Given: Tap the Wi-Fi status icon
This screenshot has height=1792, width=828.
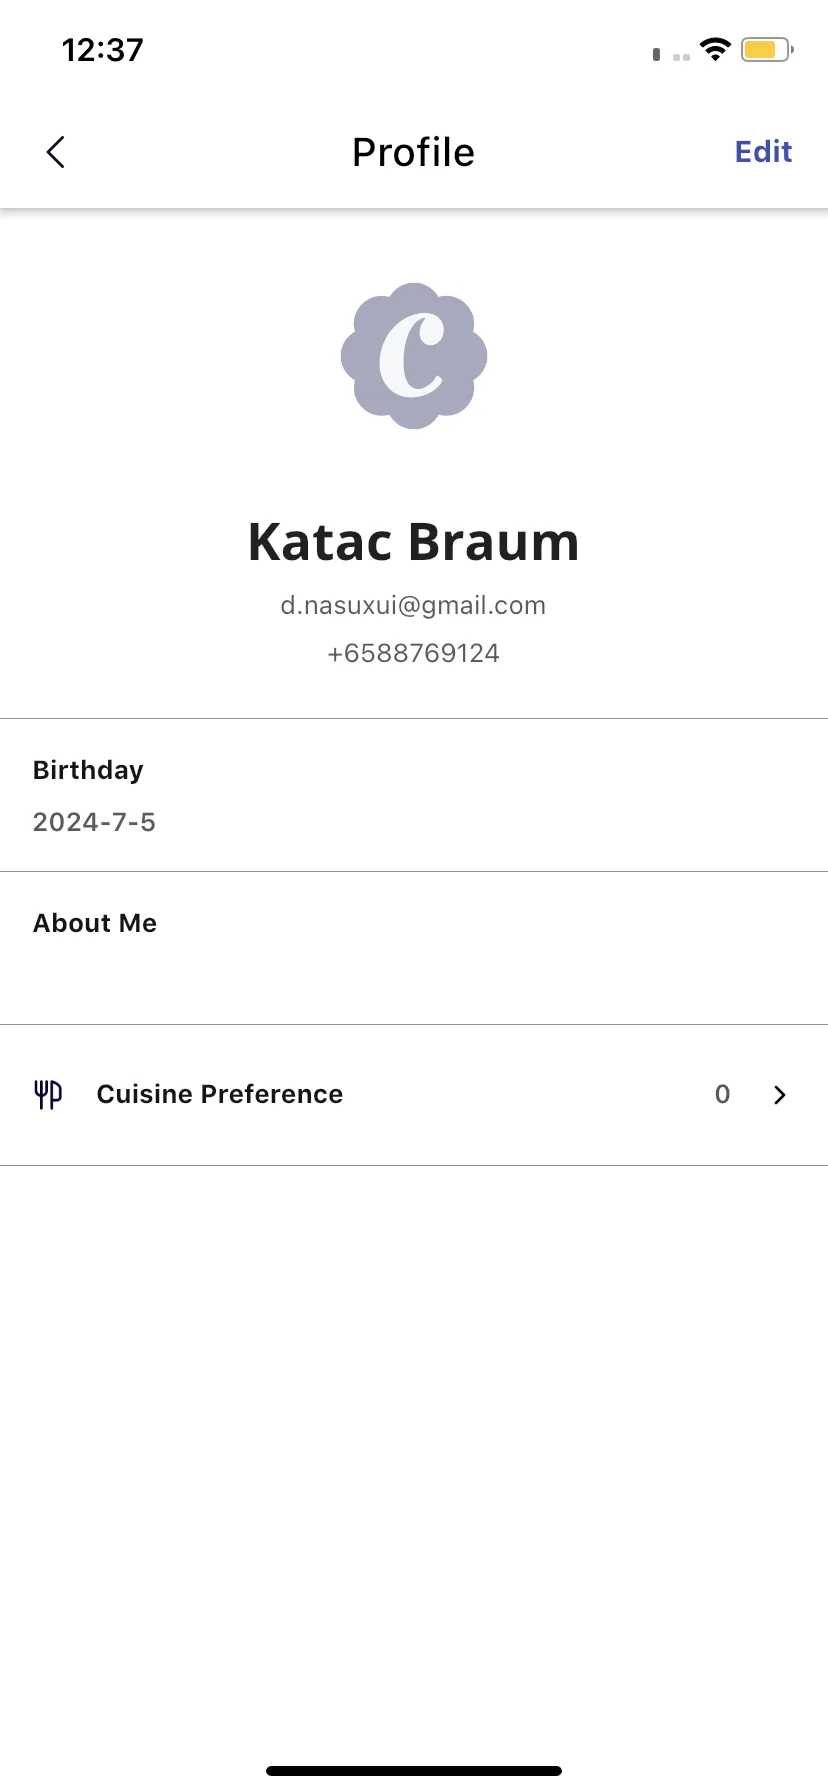Looking at the screenshot, I should [715, 49].
